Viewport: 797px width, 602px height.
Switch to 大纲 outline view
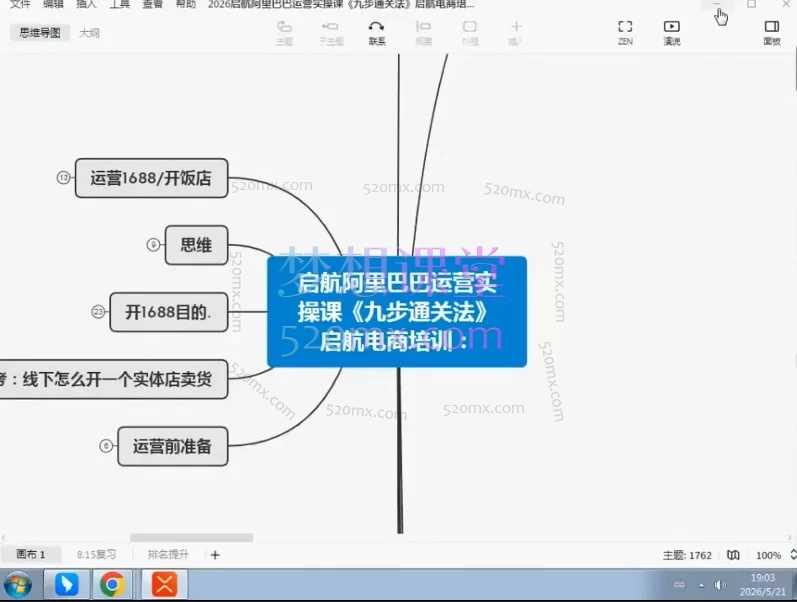click(89, 33)
